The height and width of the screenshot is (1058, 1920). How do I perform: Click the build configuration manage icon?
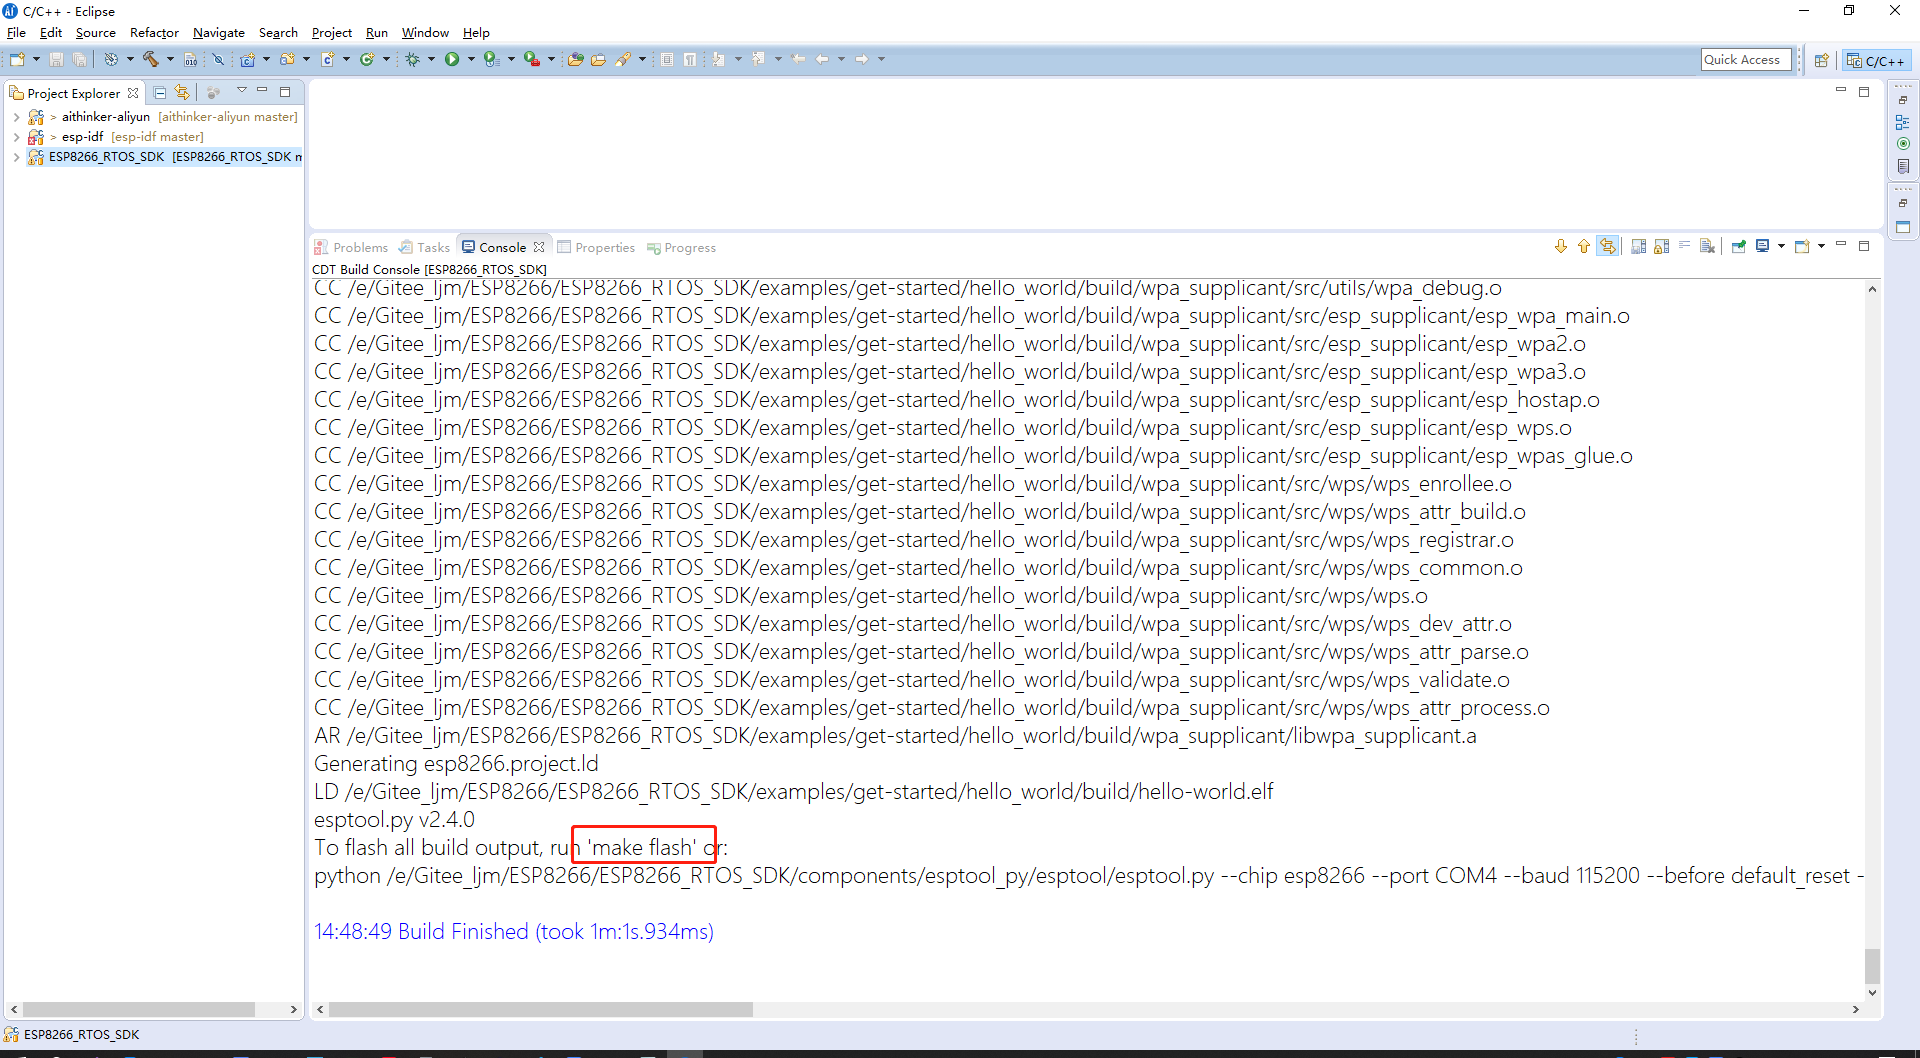coord(111,60)
